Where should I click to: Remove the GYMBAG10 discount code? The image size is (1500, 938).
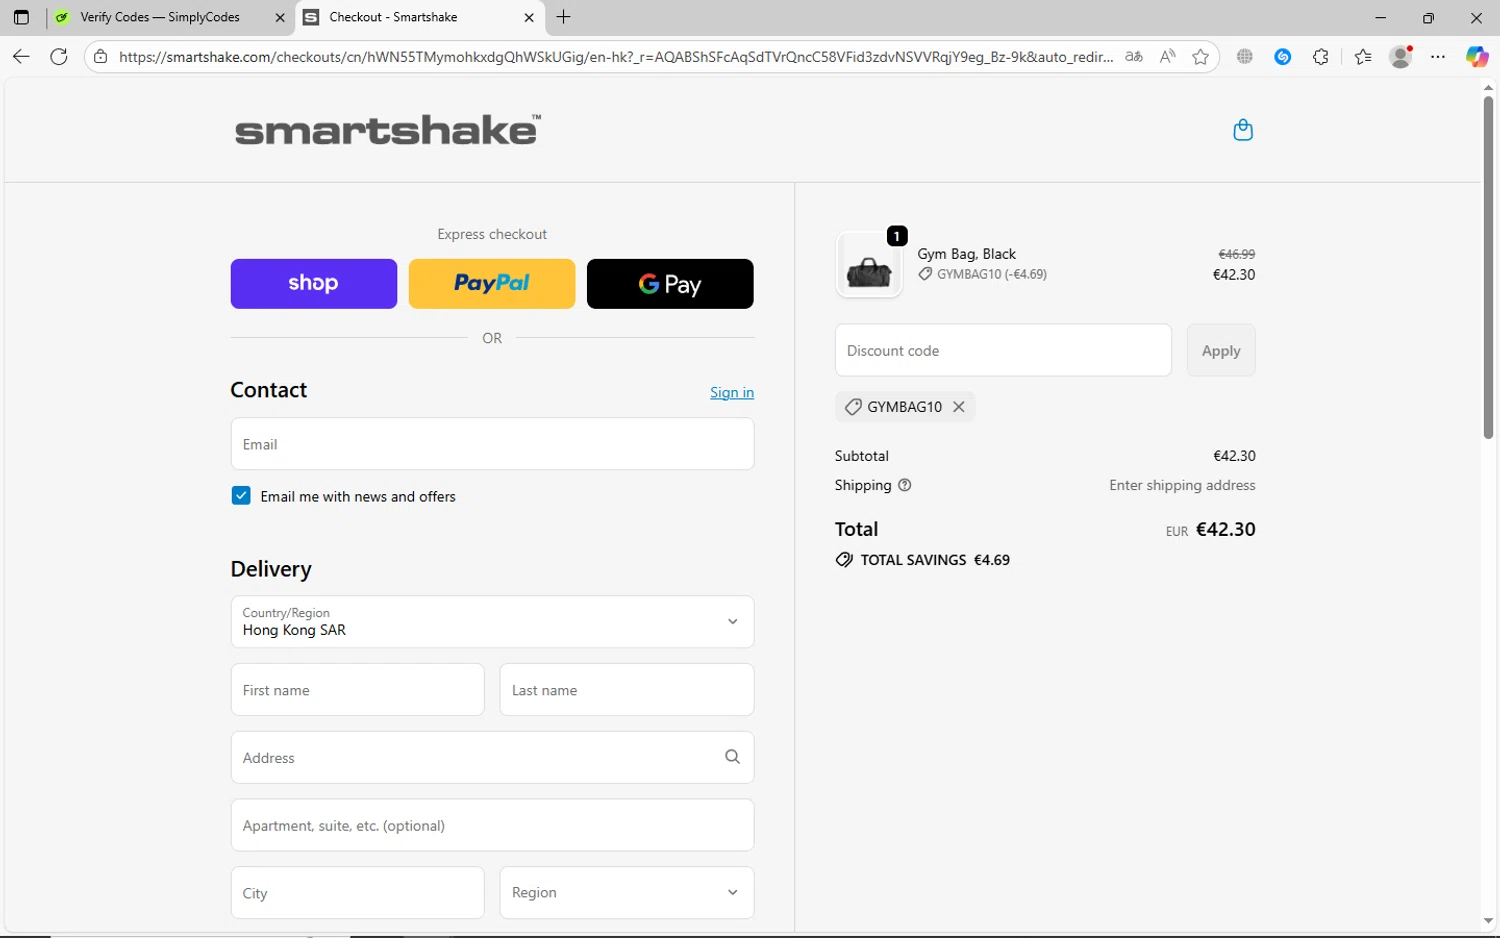click(x=959, y=407)
